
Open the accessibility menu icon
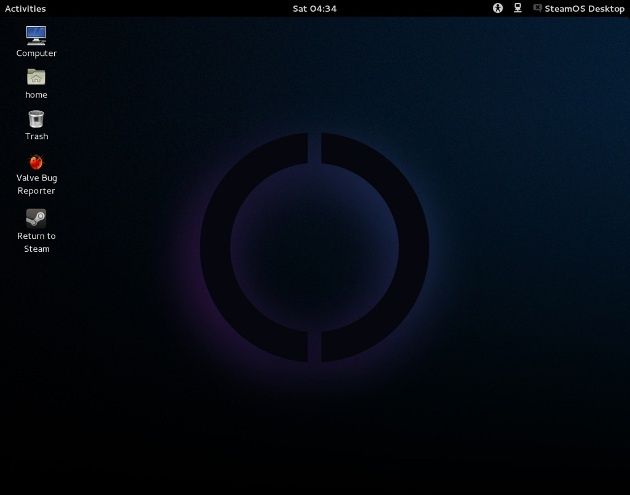pos(498,8)
